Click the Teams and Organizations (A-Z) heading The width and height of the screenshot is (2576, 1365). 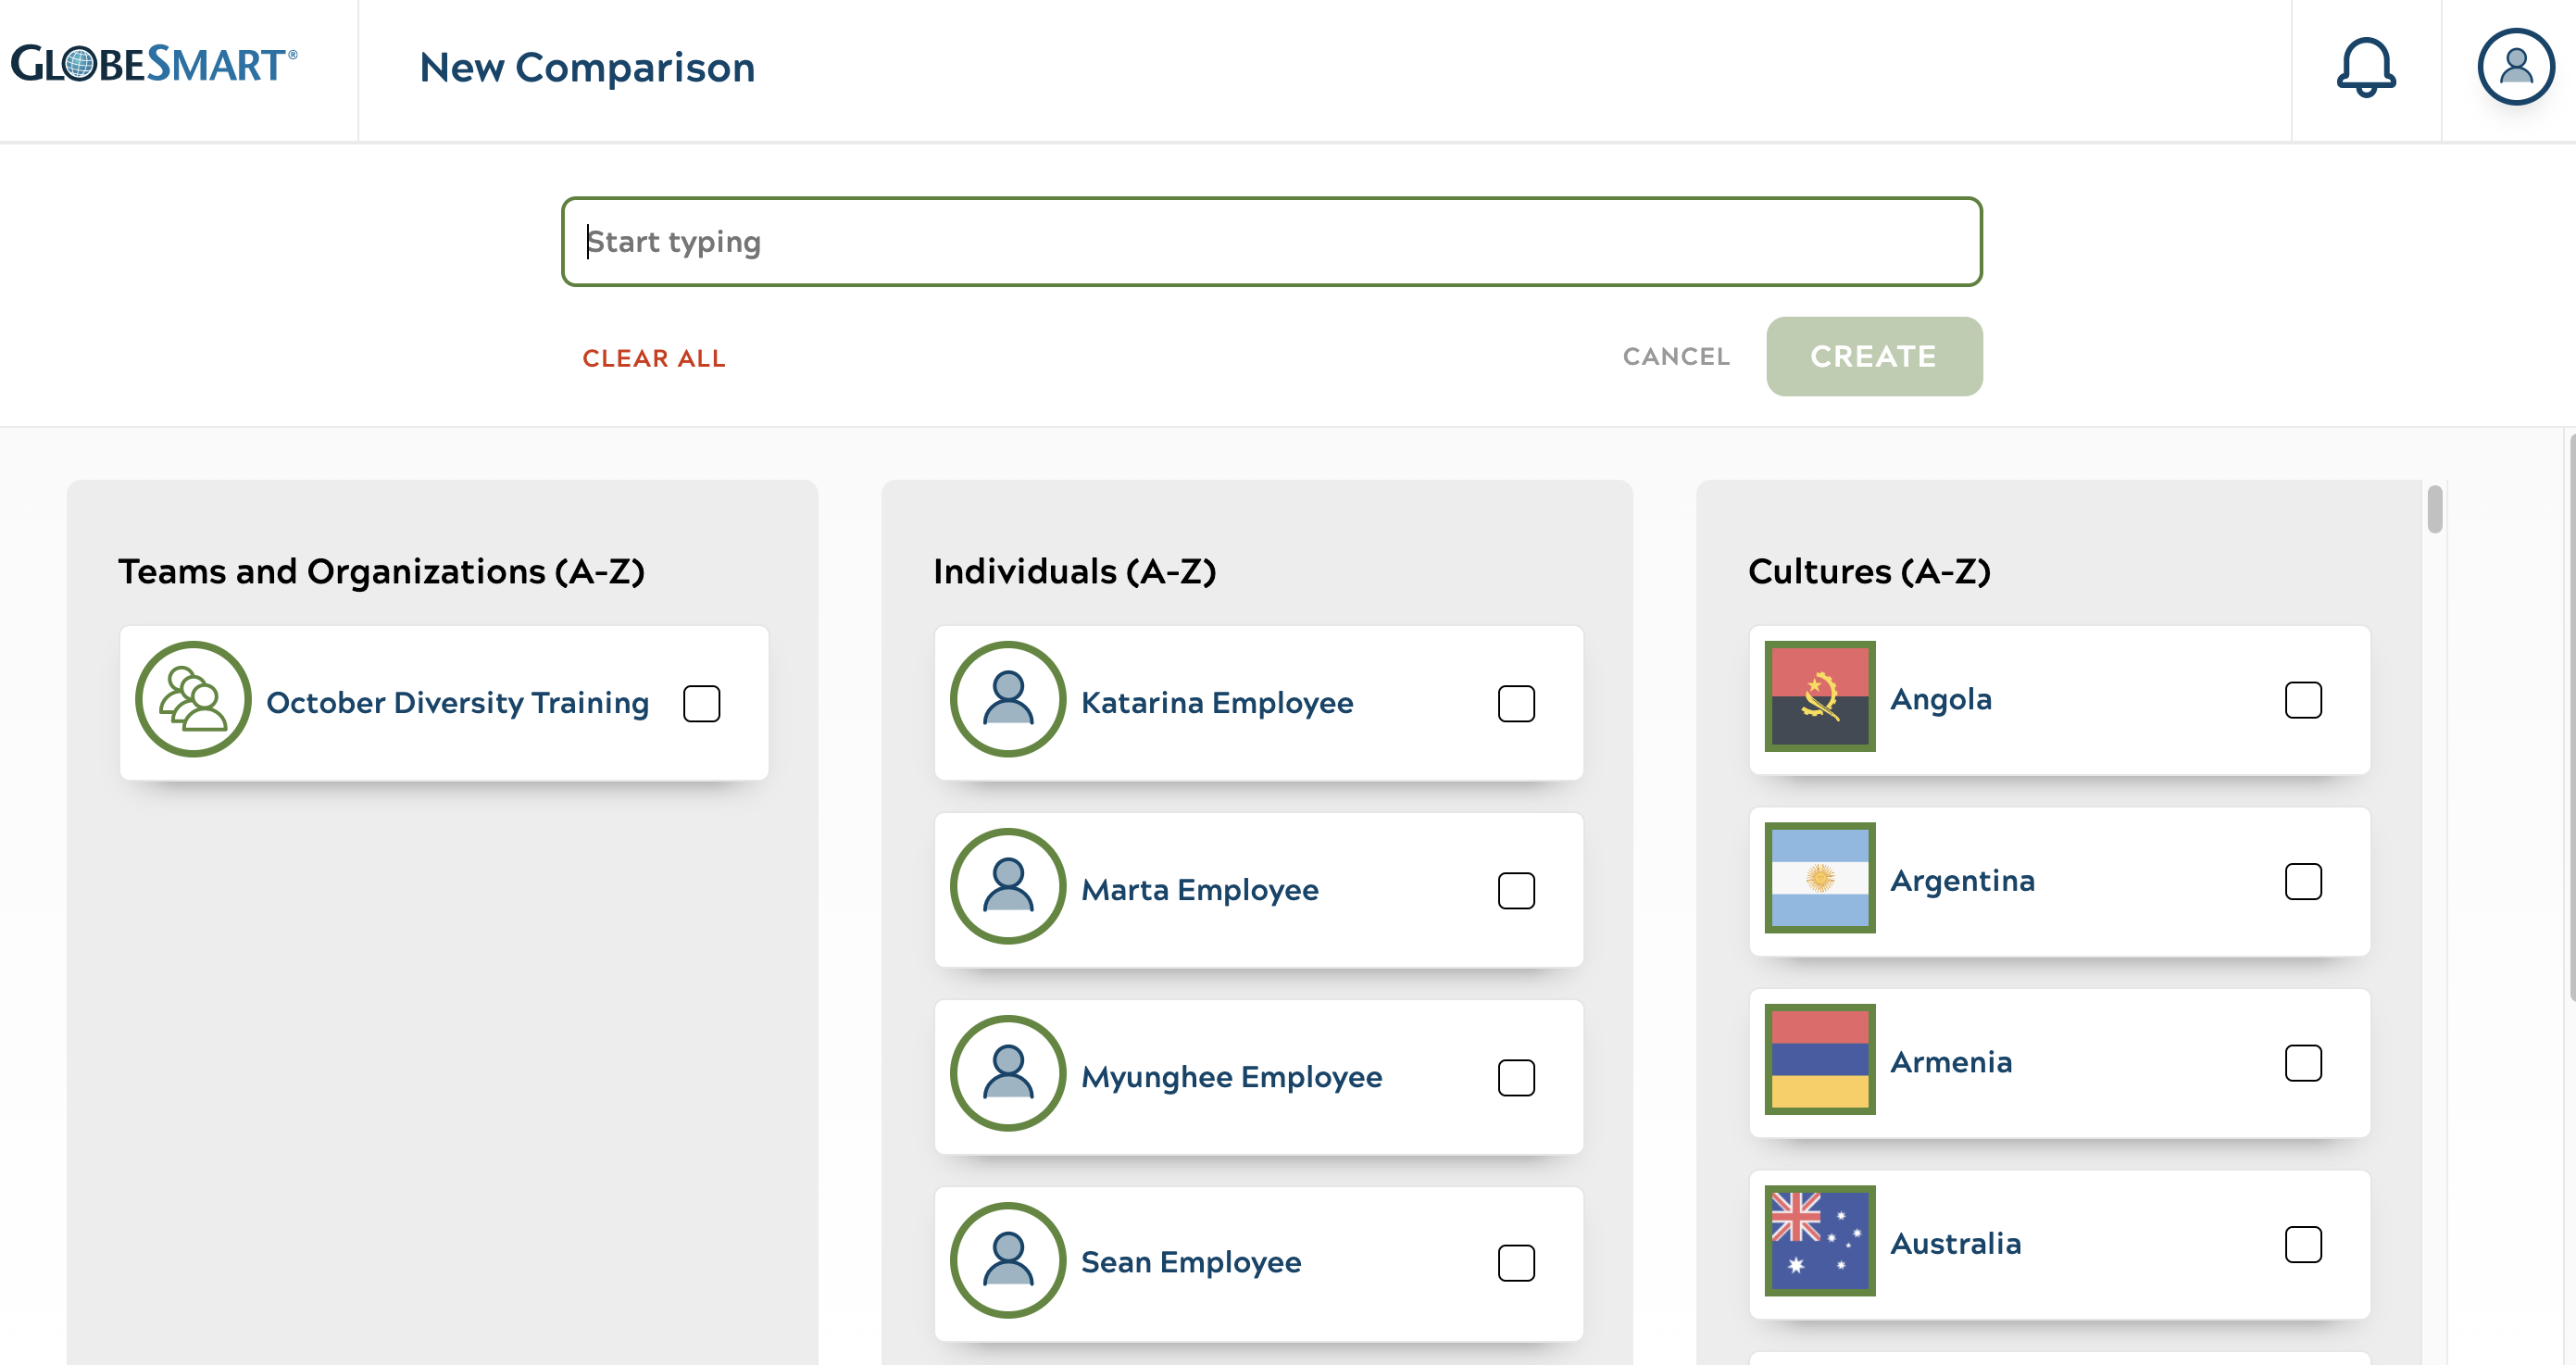point(382,571)
